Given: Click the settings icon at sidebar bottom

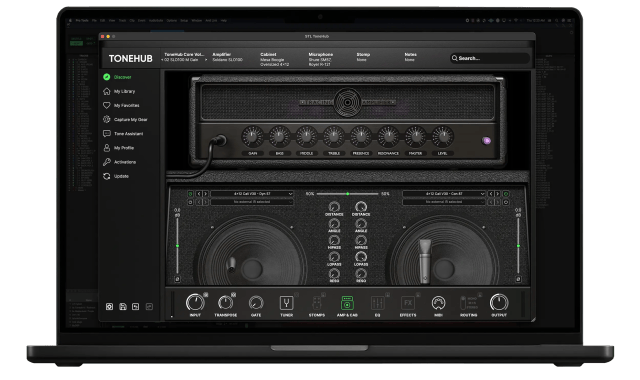Looking at the screenshot, I should [109, 307].
